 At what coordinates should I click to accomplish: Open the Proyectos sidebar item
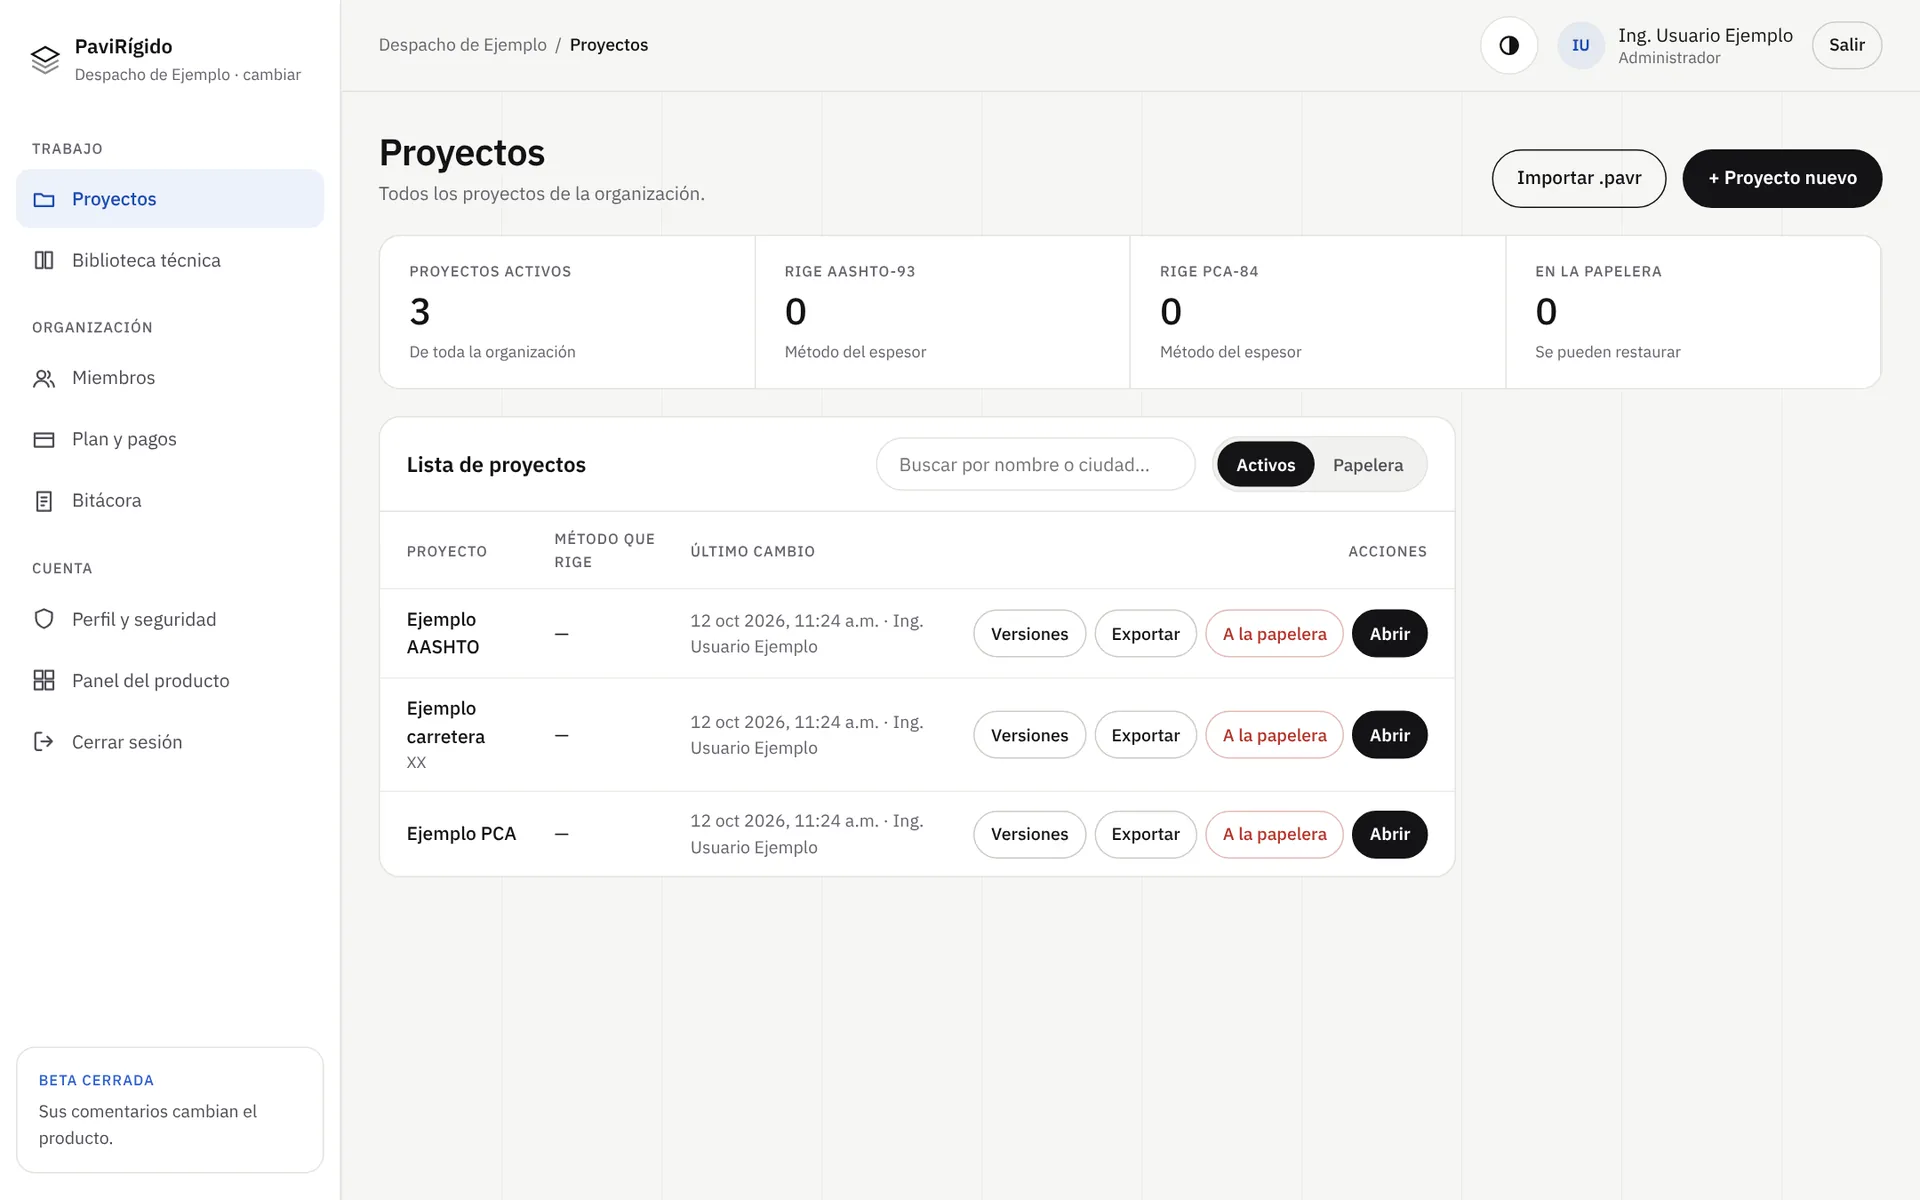tap(170, 199)
